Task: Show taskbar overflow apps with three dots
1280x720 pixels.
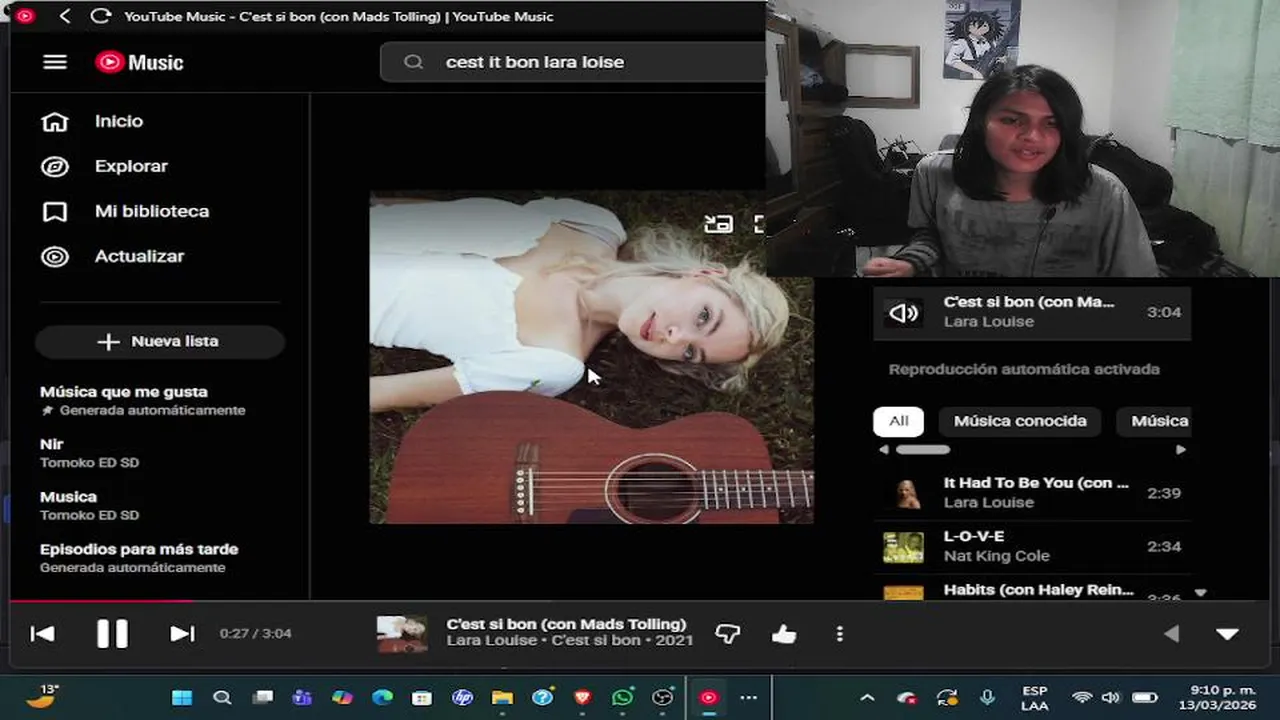Action: pyautogui.click(x=748, y=698)
